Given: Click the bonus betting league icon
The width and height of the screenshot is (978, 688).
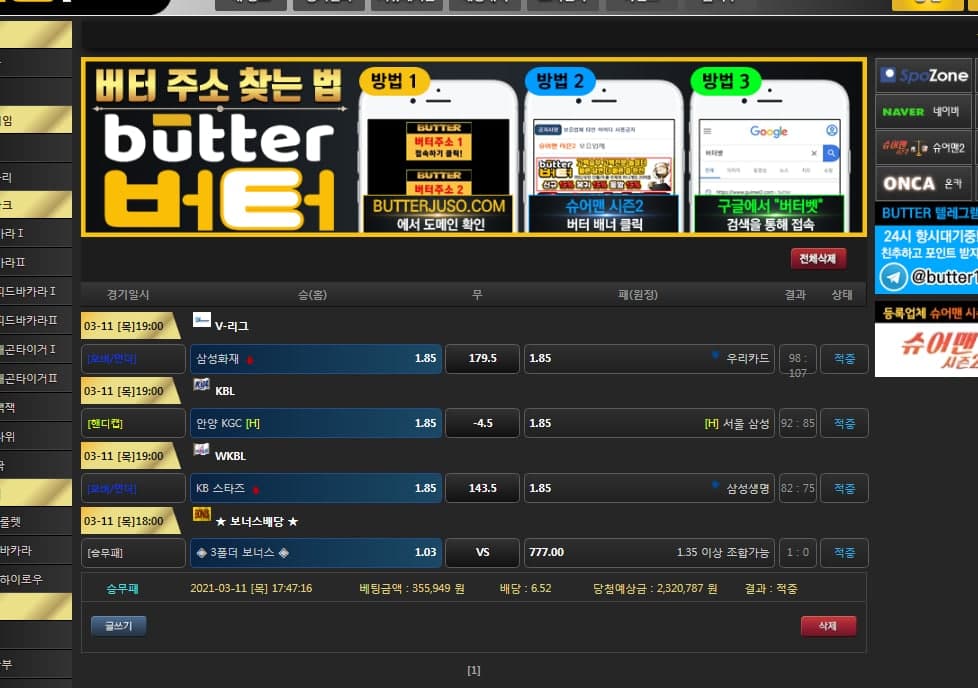Looking at the screenshot, I should [x=201, y=516].
